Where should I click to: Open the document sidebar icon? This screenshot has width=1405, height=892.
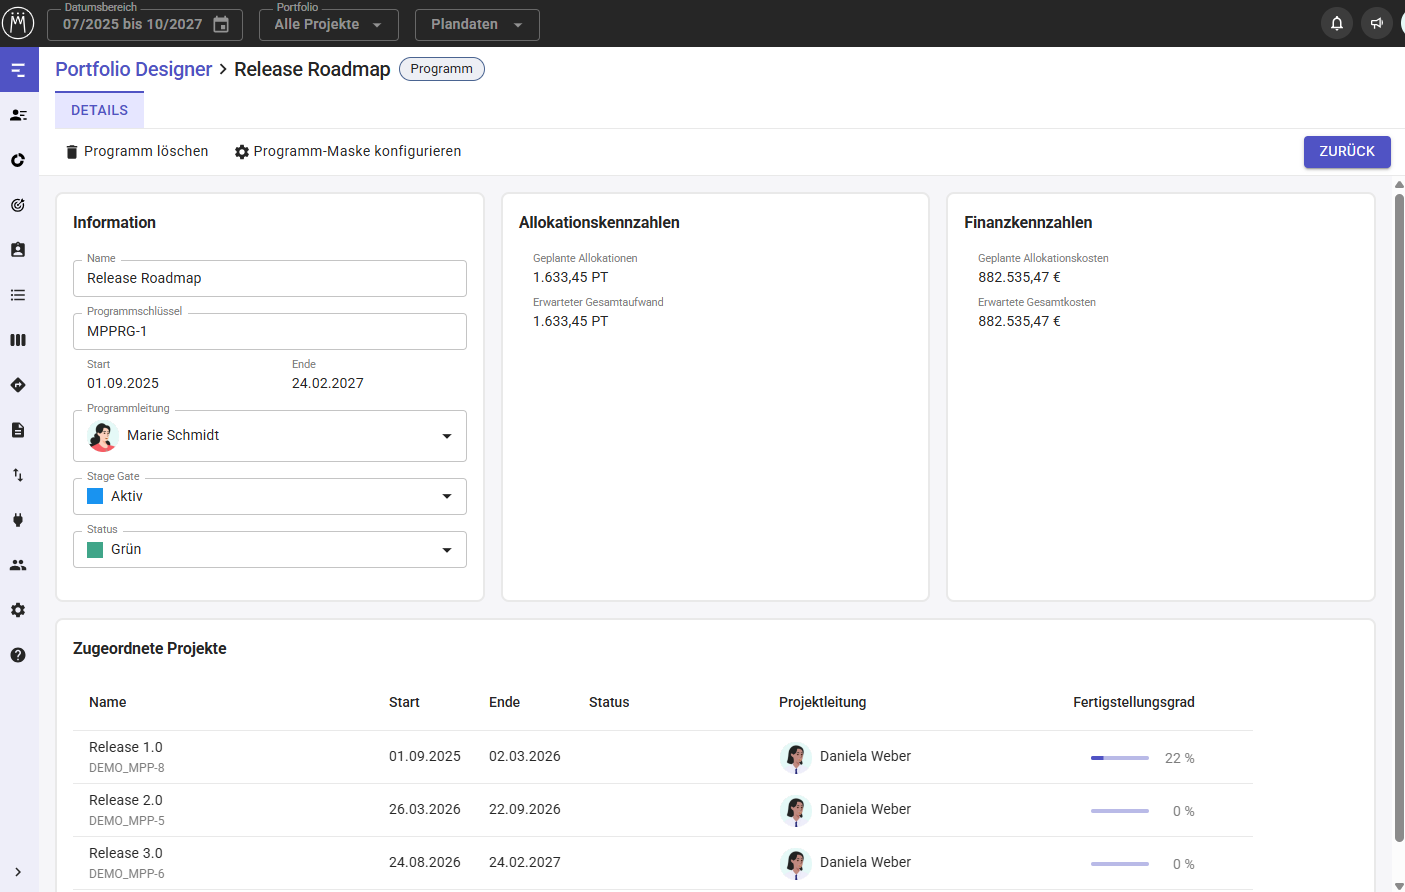click(18, 430)
